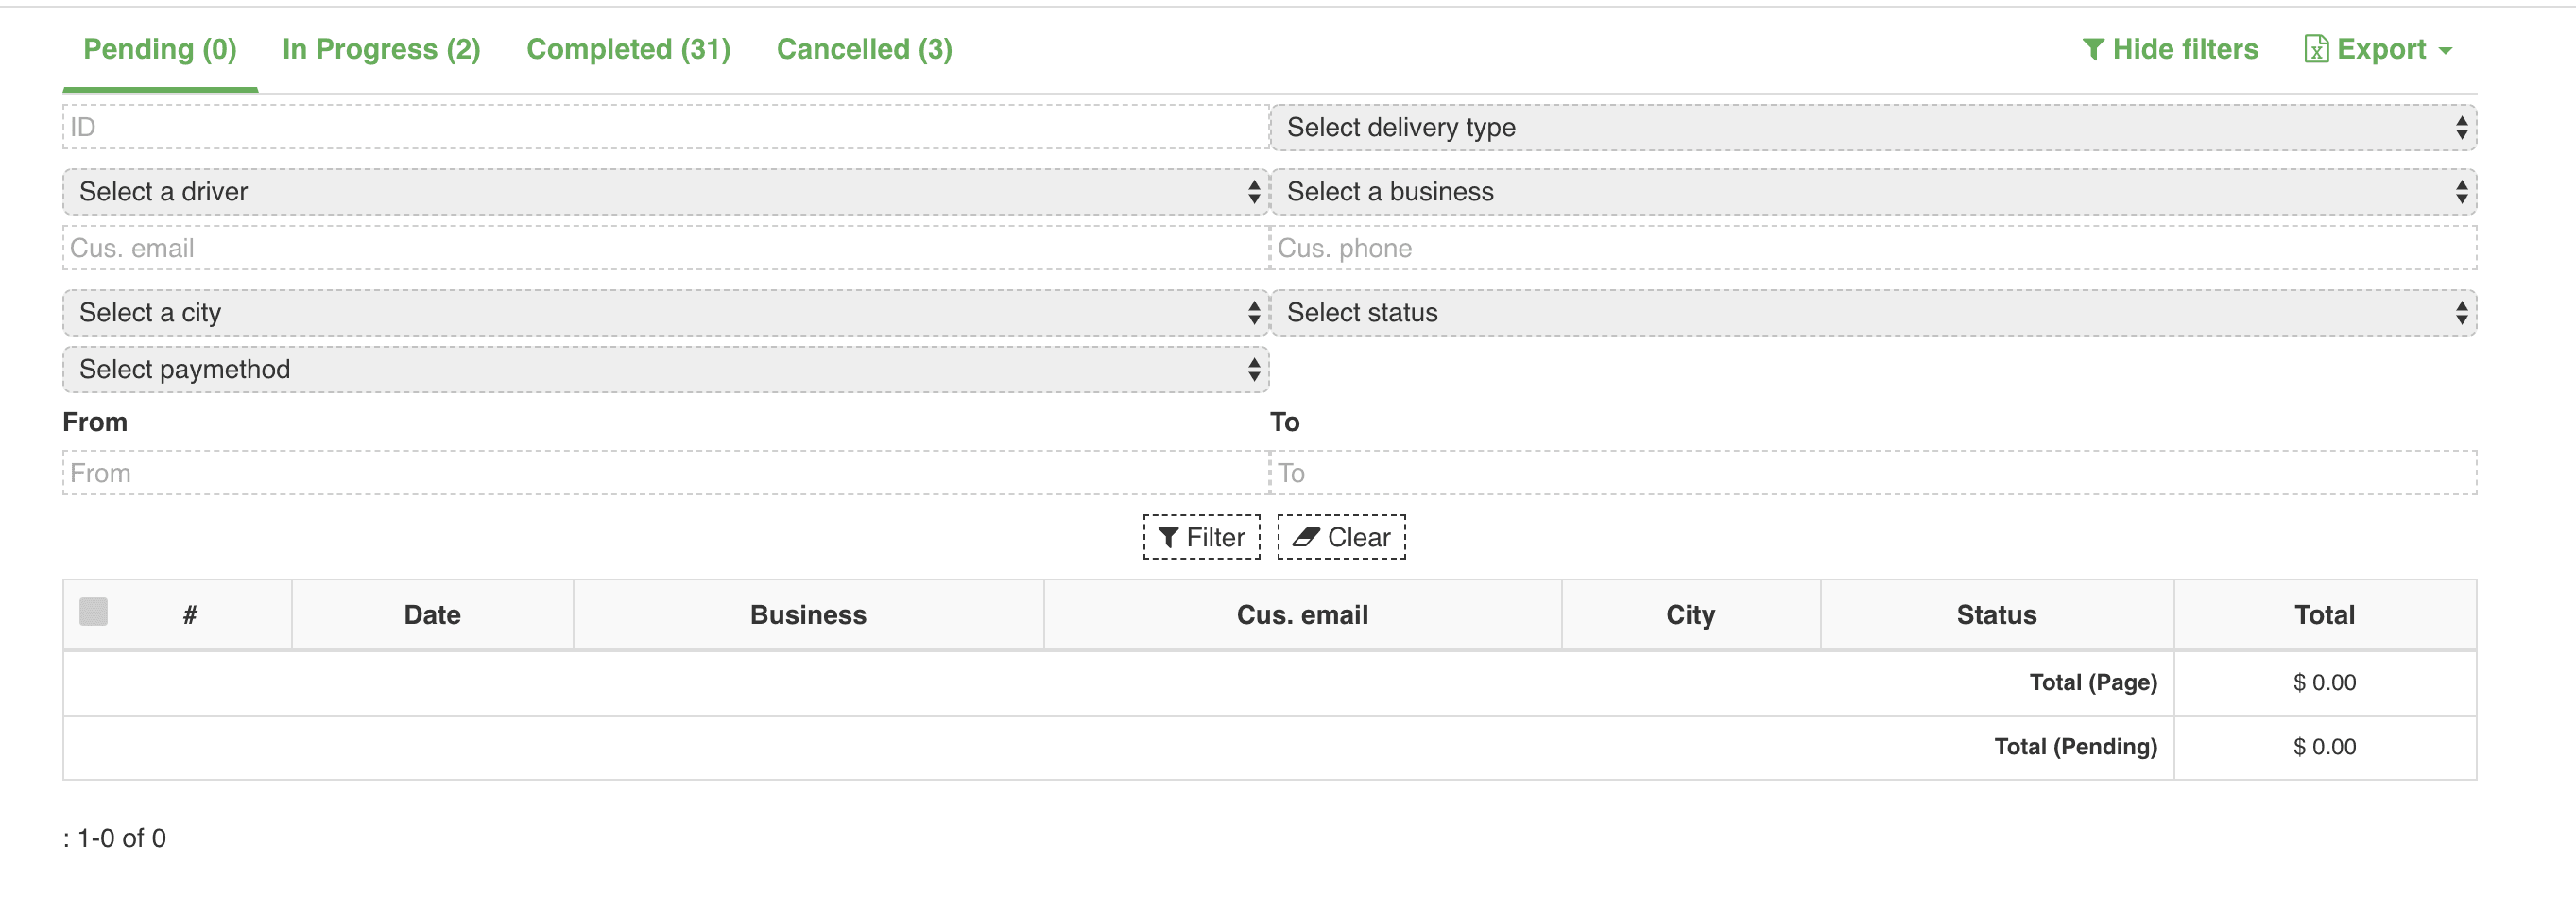Image resolution: width=2576 pixels, height=898 pixels.
Task: Expand the Select a business dropdown
Action: (1873, 192)
